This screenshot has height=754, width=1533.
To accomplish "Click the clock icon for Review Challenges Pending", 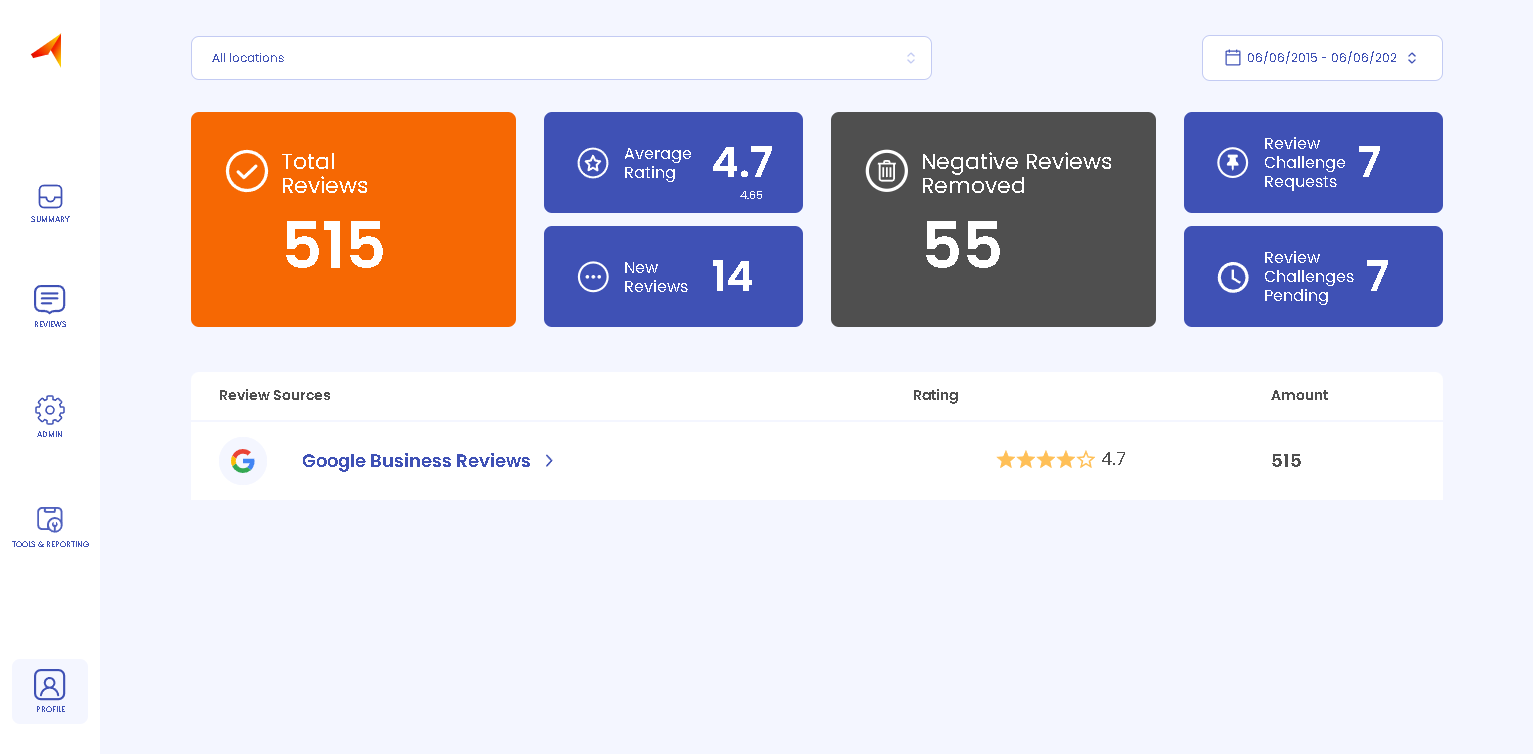I will pyautogui.click(x=1232, y=277).
